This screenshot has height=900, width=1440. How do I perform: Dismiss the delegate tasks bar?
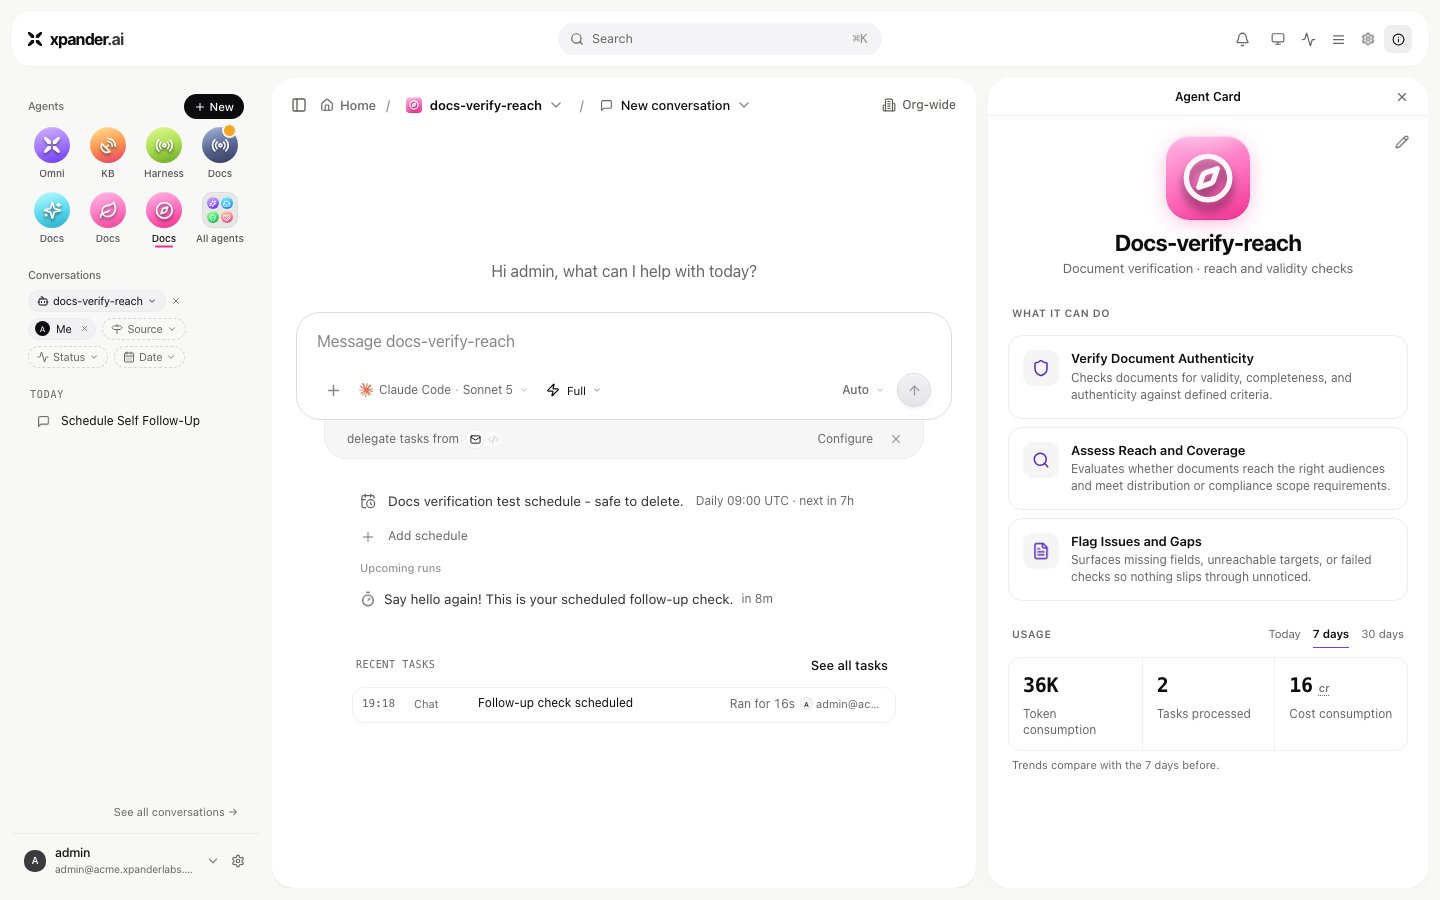pyautogui.click(x=896, y=439)
